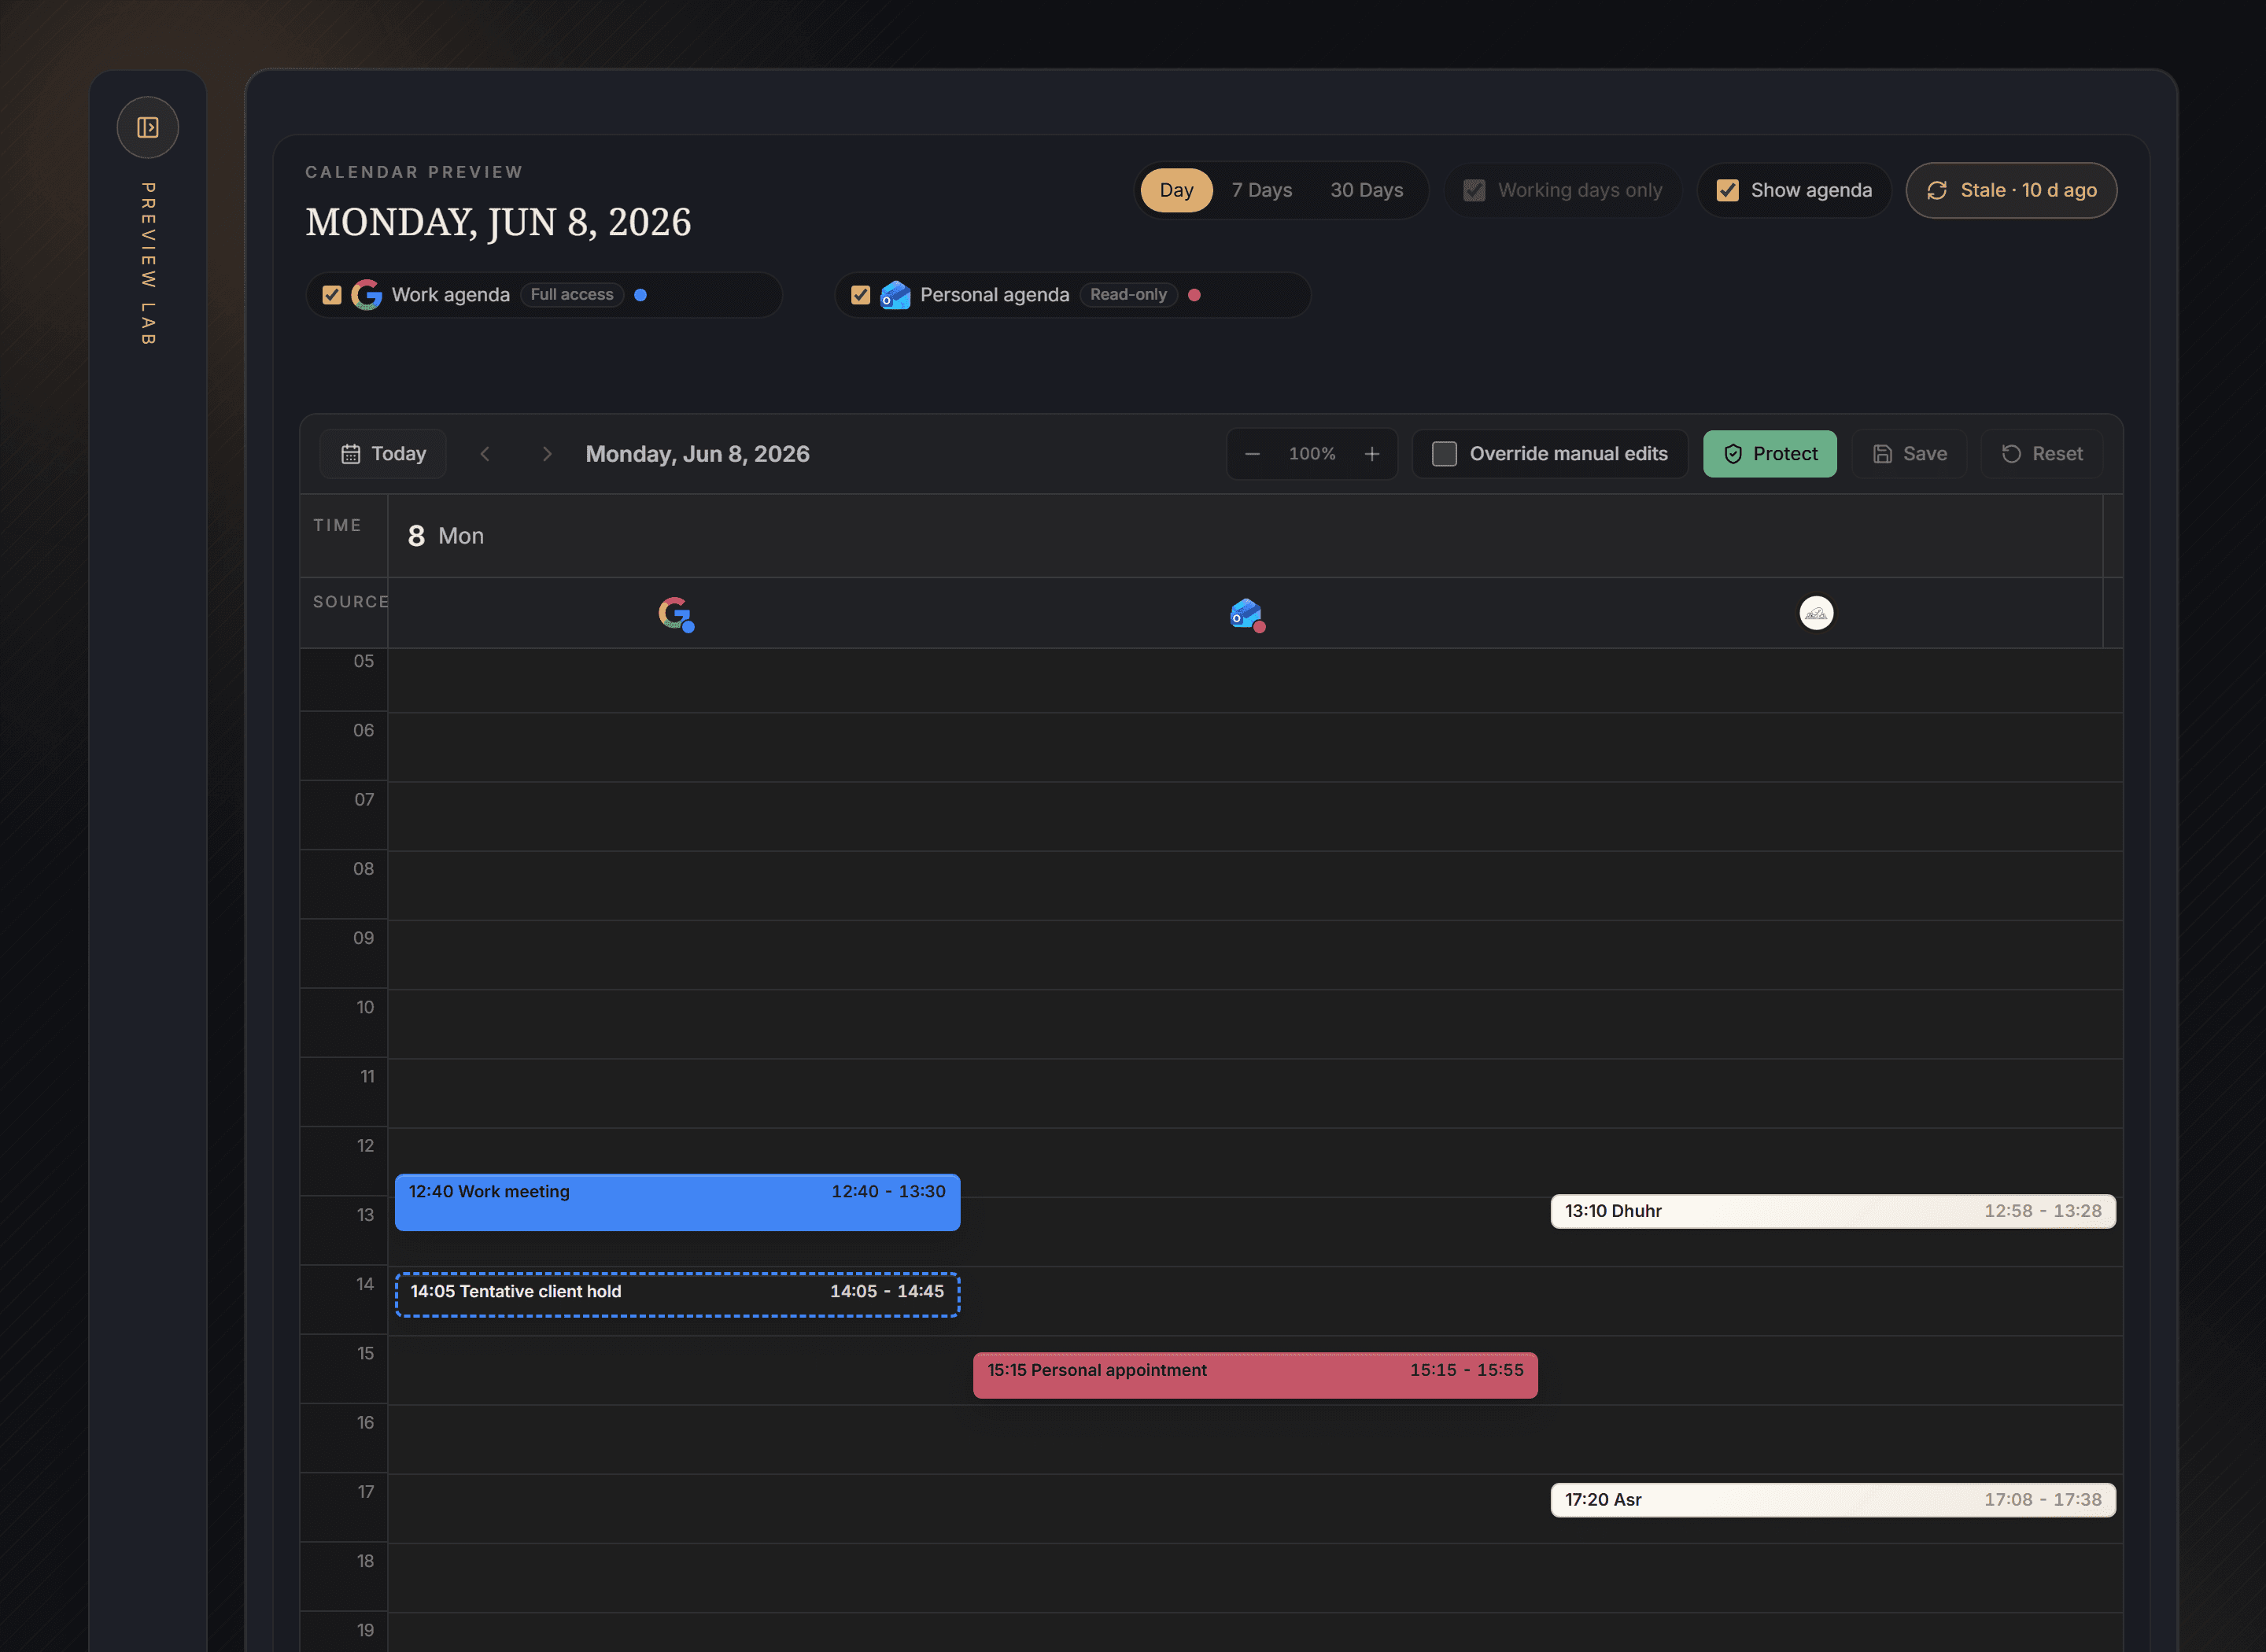This screenshot has height=1652, width=2266.
Task: Switch to the 7 Days view
Action: 1262,190
